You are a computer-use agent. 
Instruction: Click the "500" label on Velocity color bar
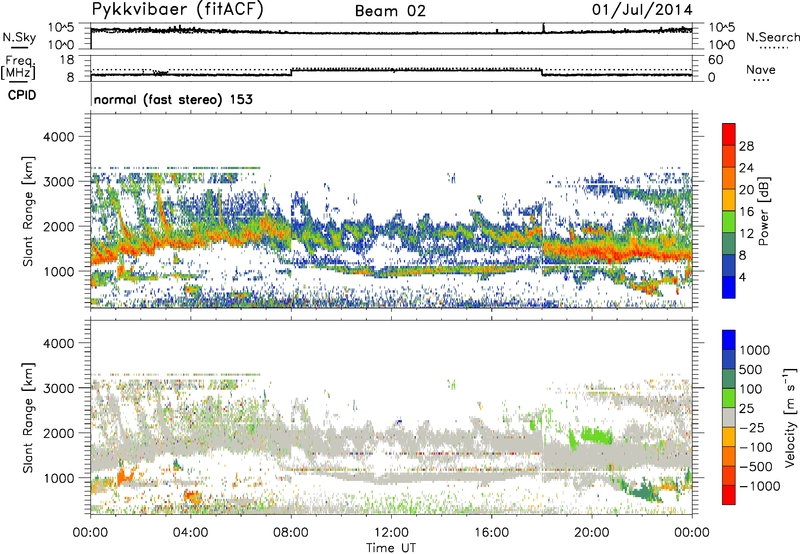pyautogui.click(x=751, y=369)
